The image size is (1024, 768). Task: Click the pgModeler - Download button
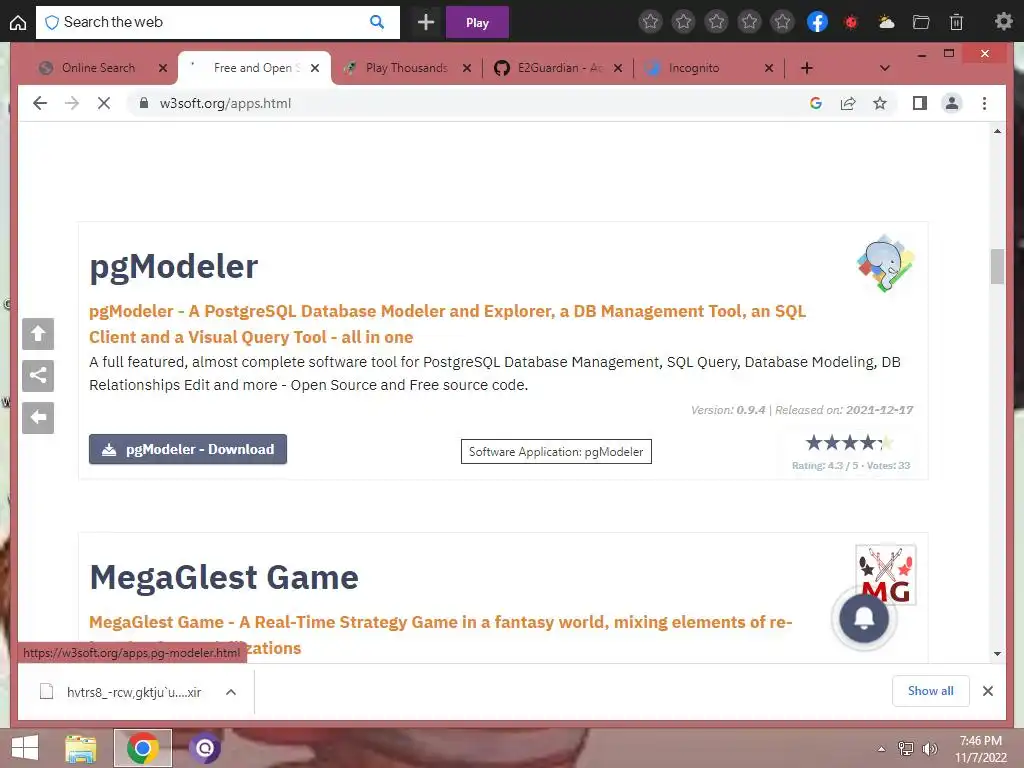click(188, 449)
